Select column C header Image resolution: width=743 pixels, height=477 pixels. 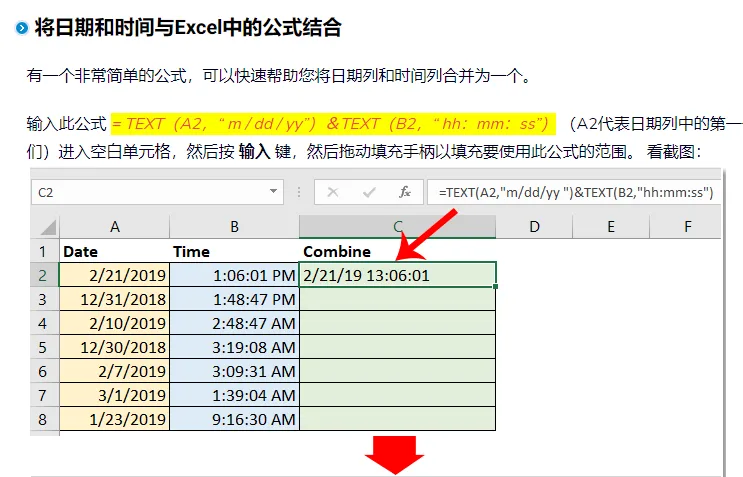click(398, 226)
